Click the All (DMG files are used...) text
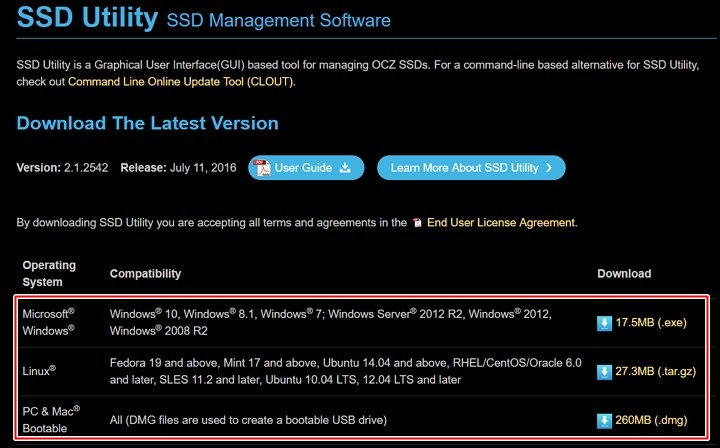 pos(248,420)
